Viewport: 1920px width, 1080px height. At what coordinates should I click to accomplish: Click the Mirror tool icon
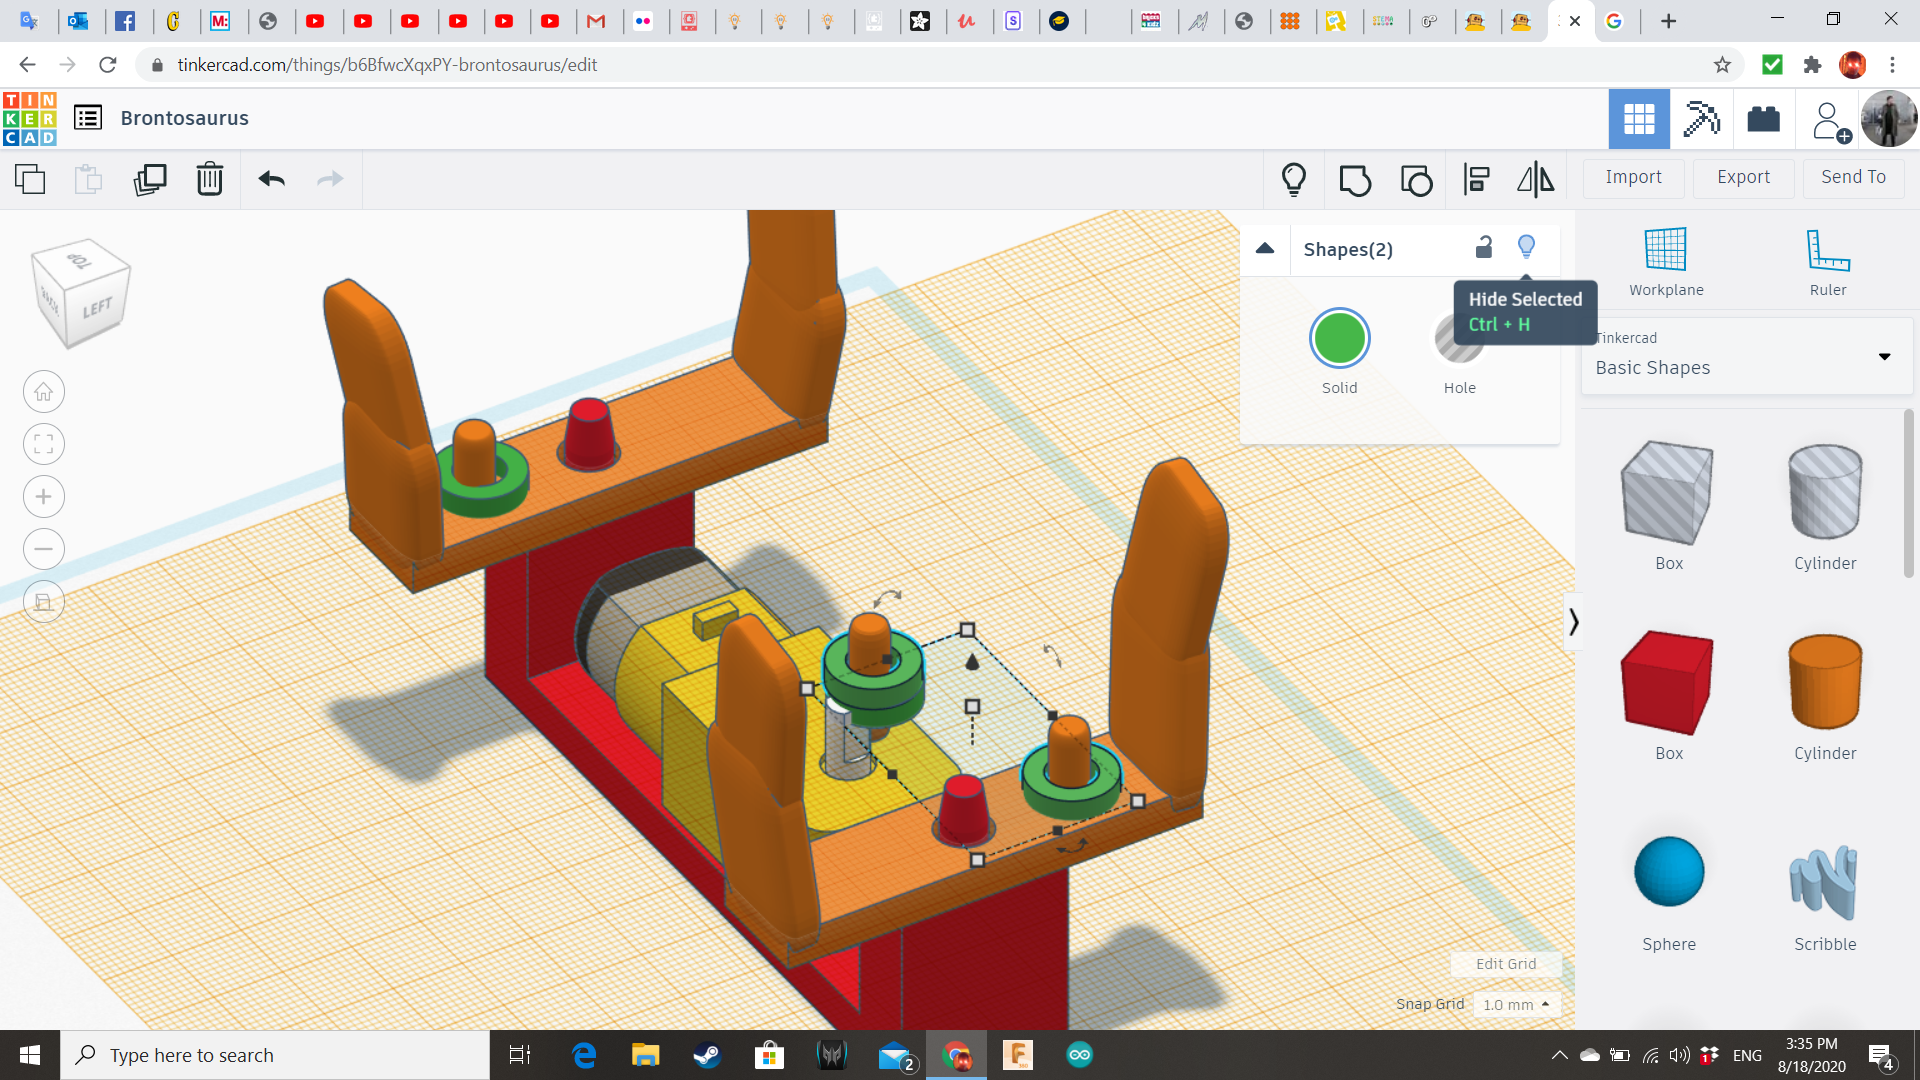1535,180
